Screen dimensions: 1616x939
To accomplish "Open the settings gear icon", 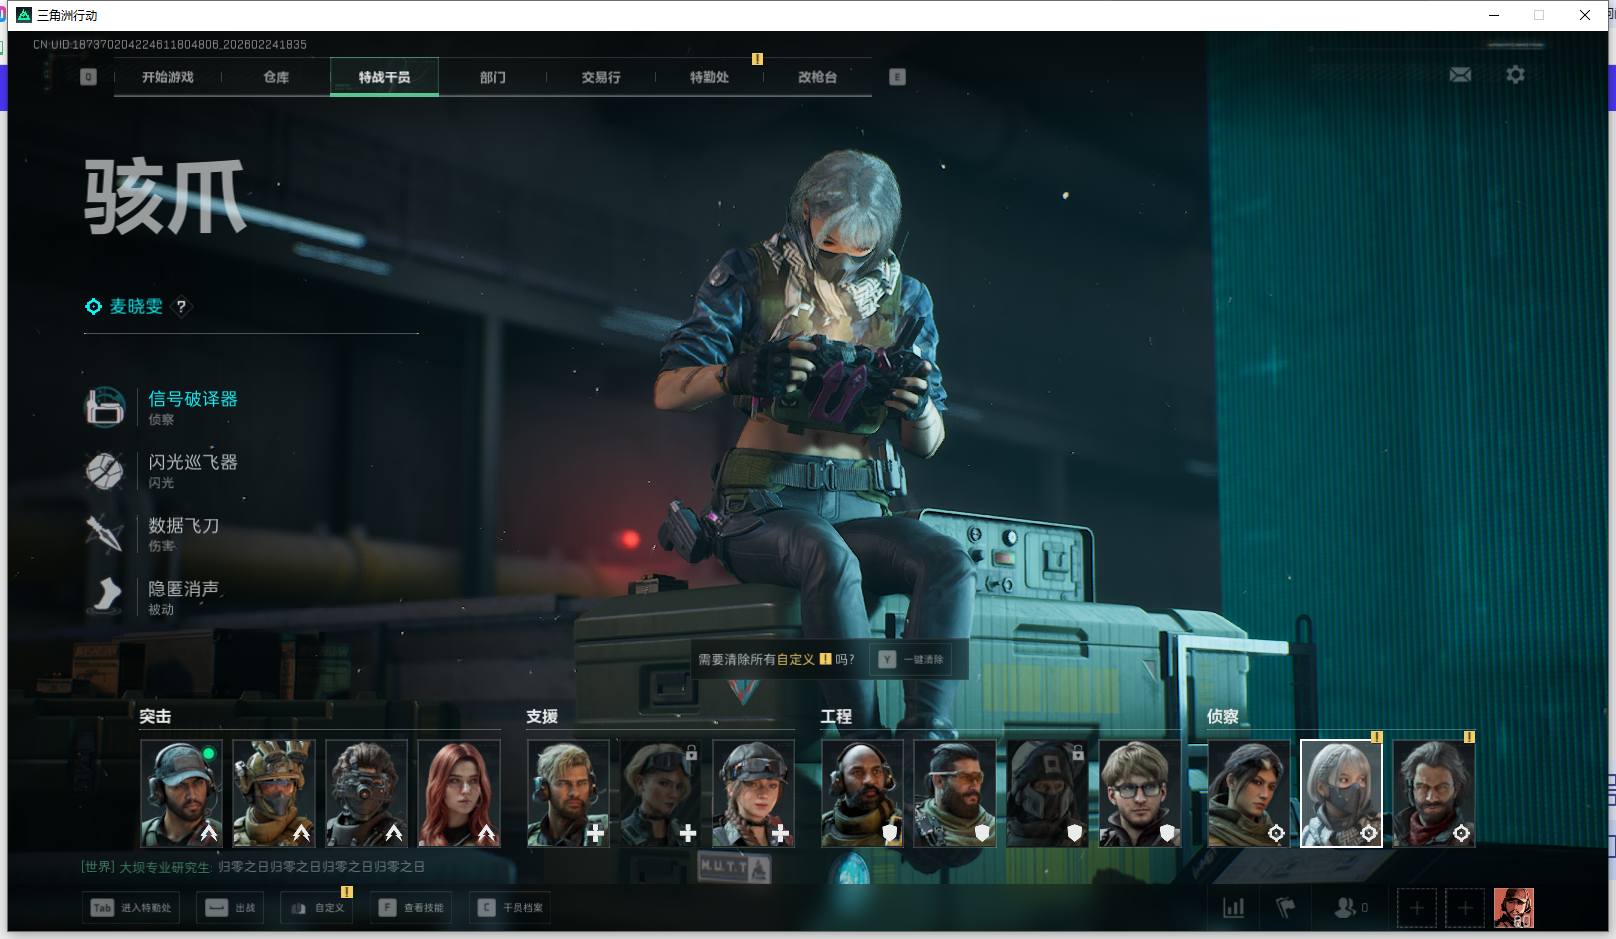I will point(1515,75).
